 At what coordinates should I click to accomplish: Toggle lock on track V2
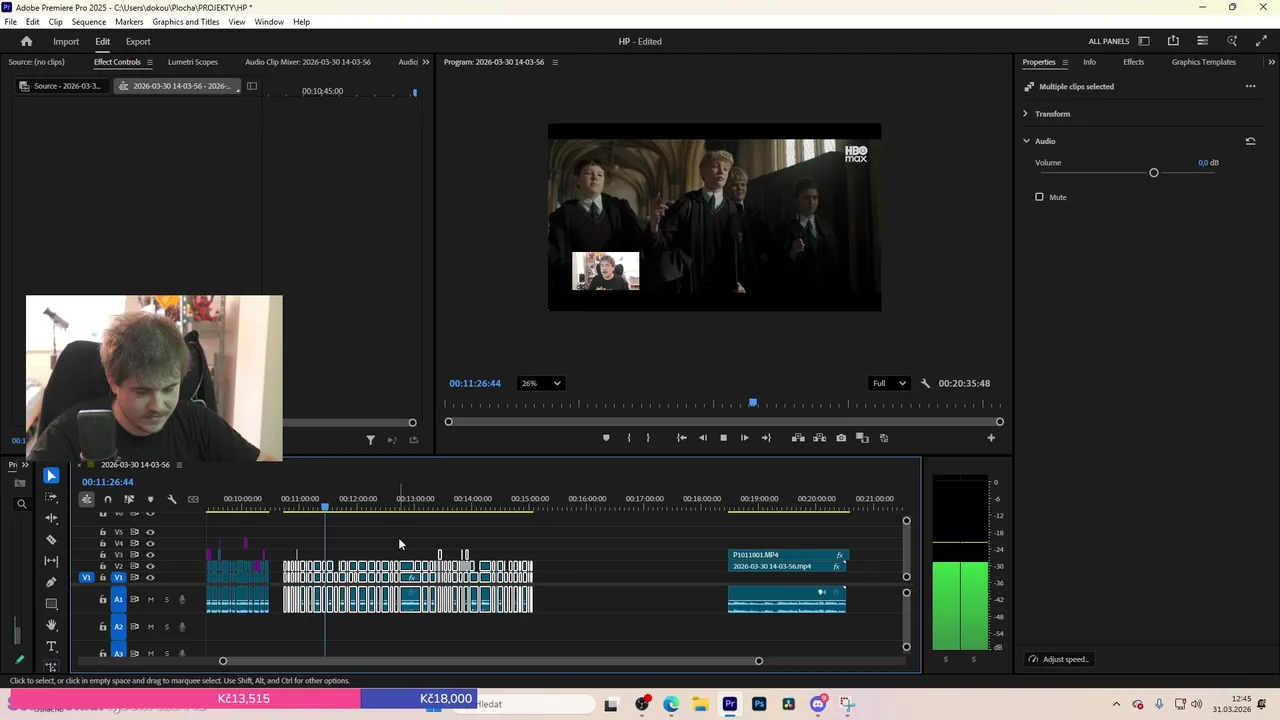coord(102,566)
